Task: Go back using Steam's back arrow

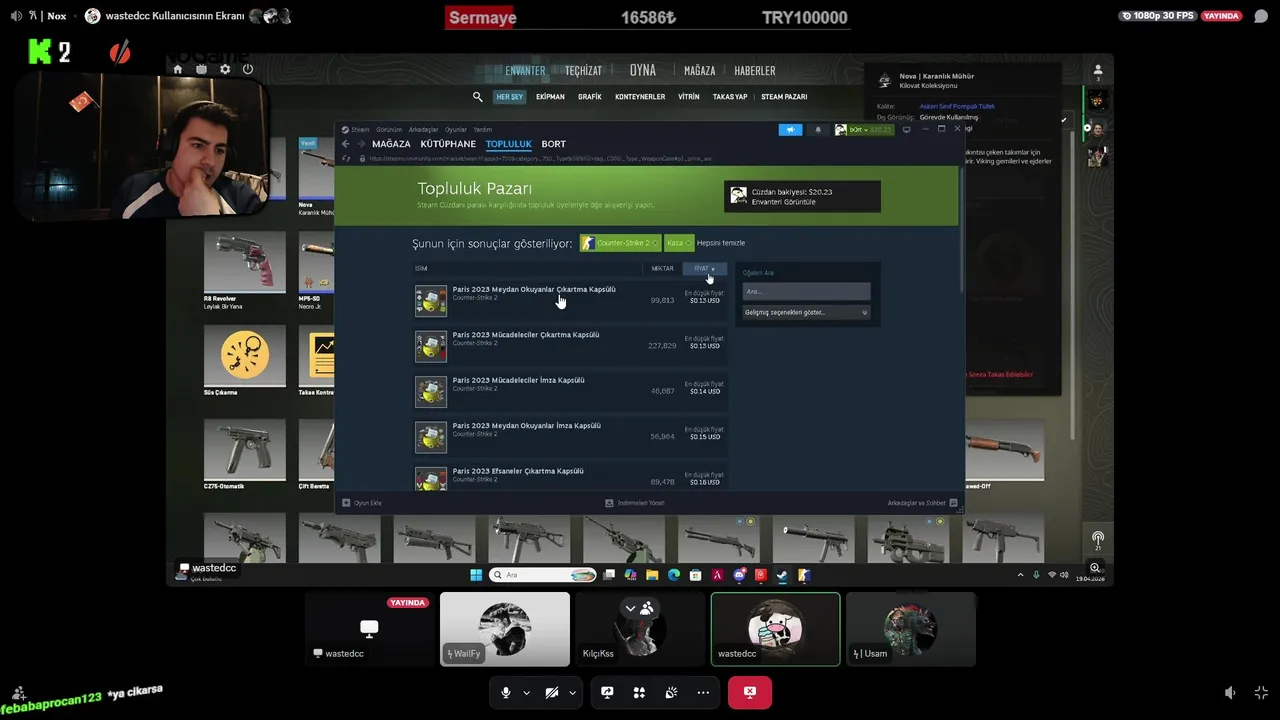Action: coord(346,144)
